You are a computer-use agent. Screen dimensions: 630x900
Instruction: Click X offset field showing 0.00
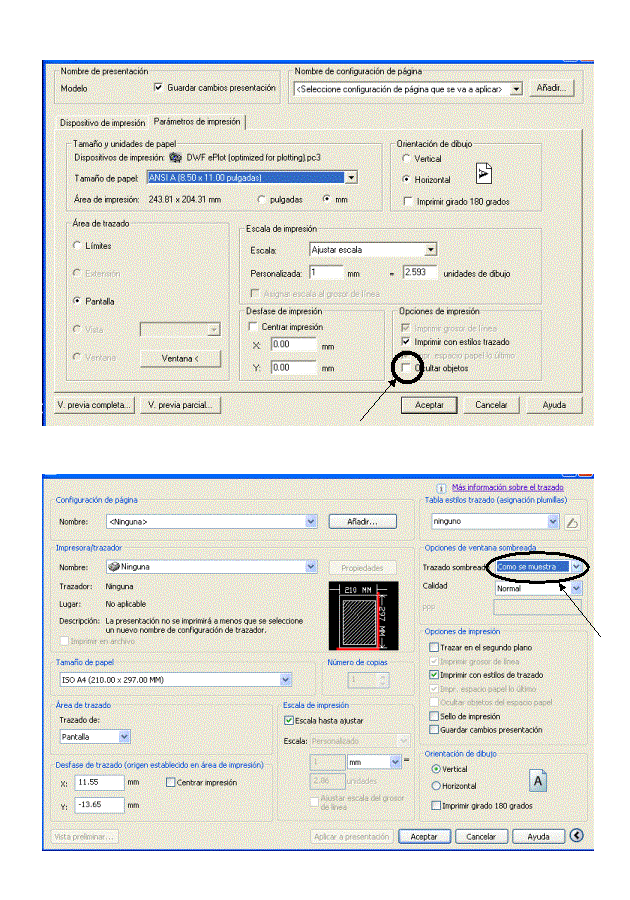coord(294,344)
